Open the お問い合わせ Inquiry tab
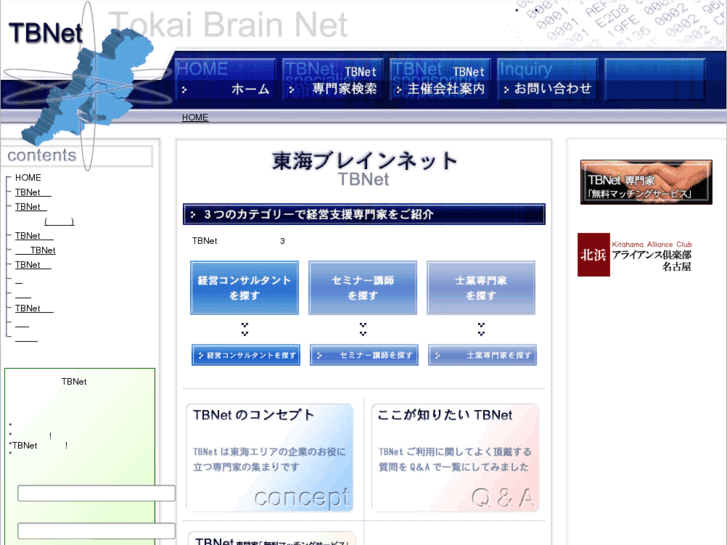 [x=547, y=79]
